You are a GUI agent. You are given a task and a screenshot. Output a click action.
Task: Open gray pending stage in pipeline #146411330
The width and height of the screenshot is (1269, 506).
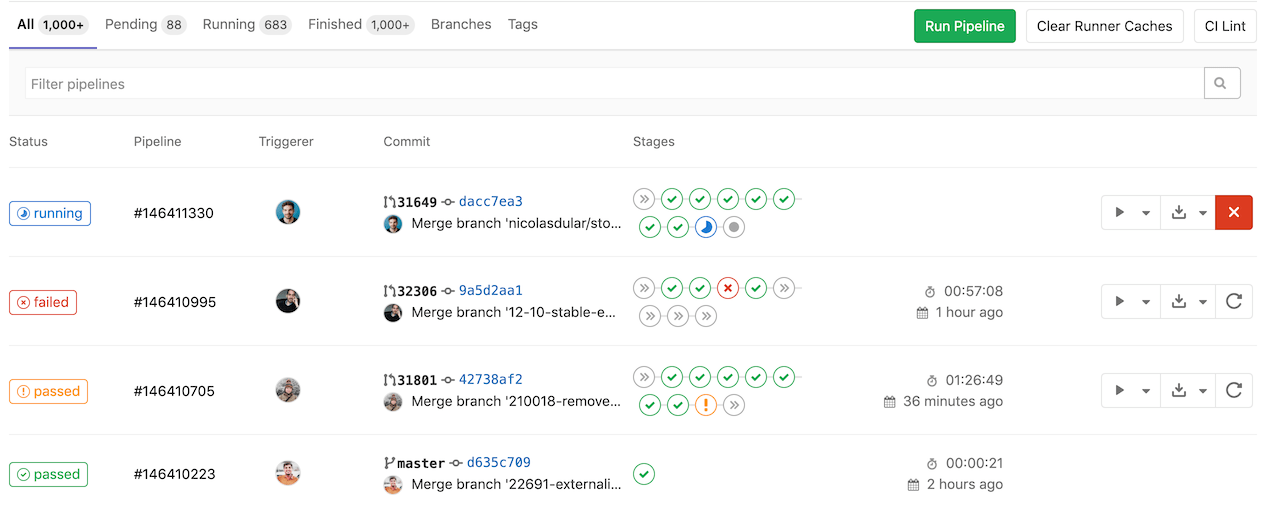[x=734, y=227]
